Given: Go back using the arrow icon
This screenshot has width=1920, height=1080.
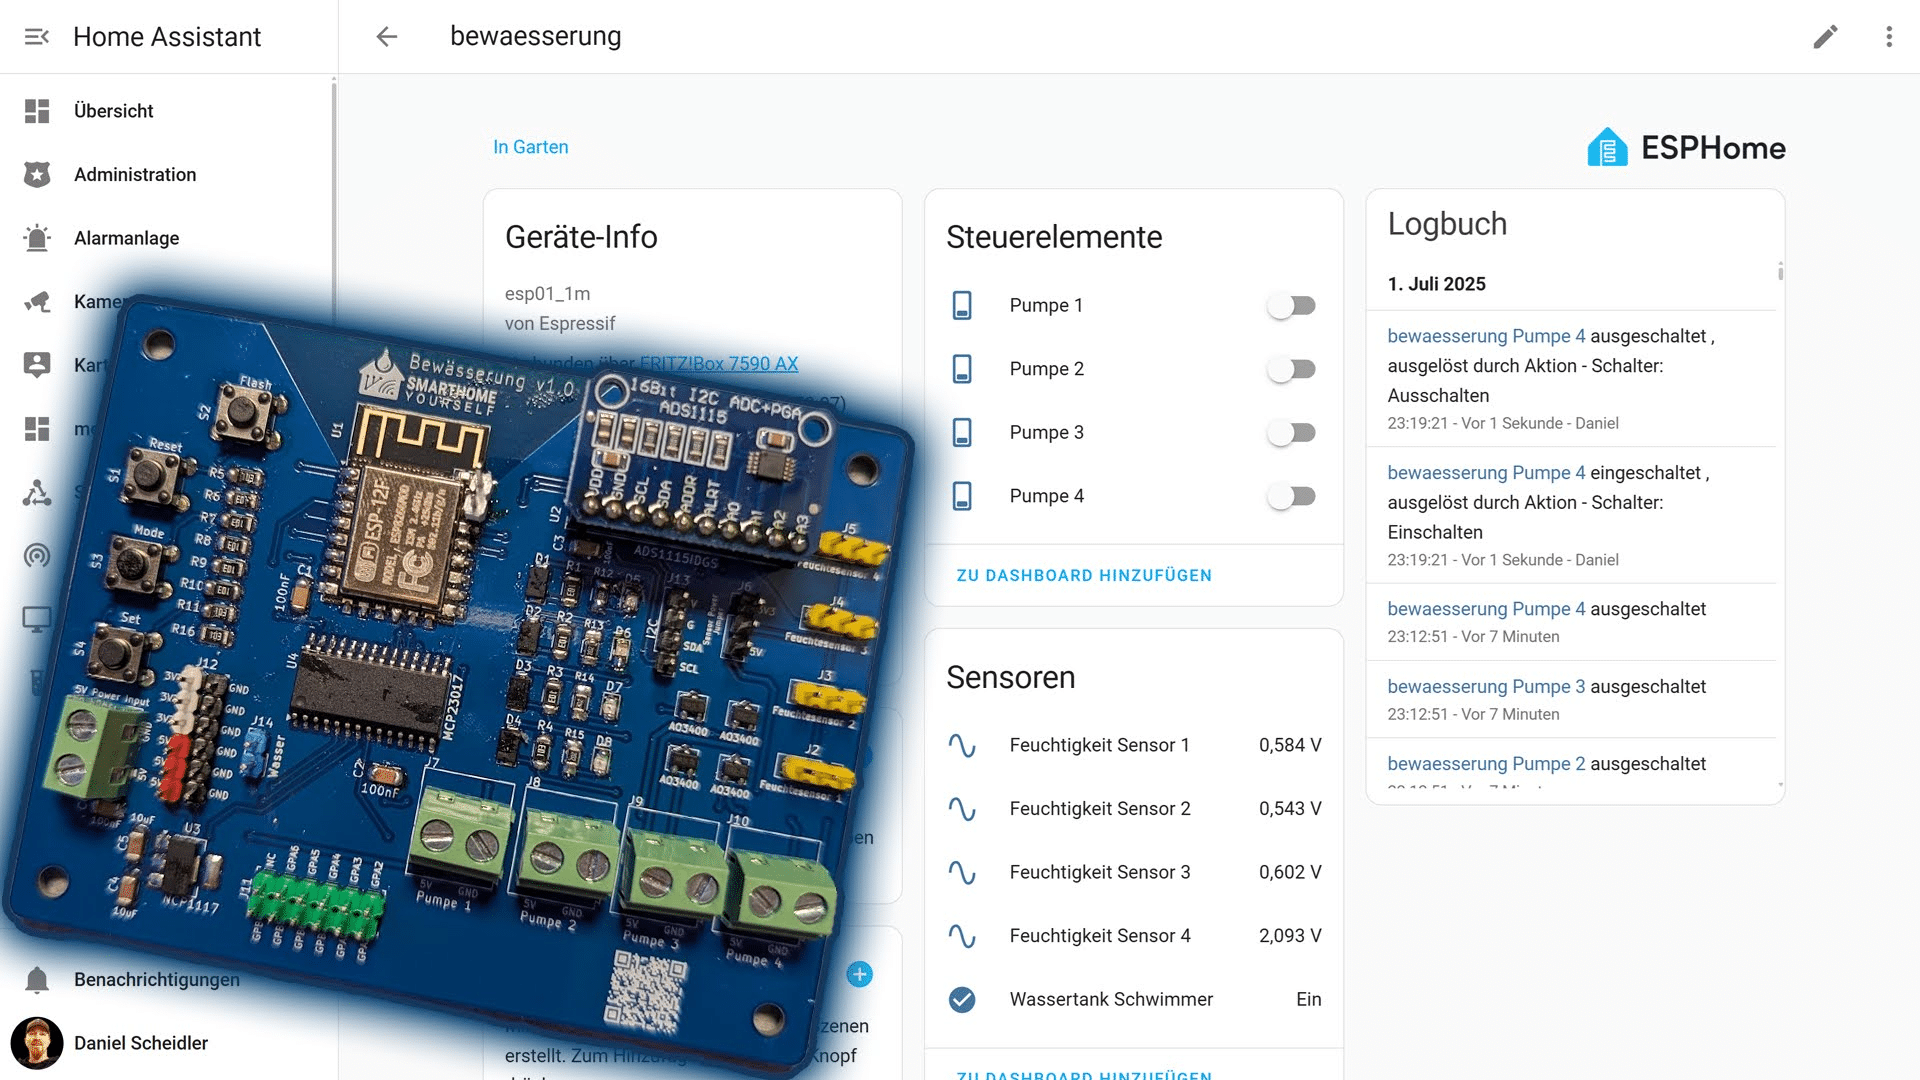Looking at the screenshot, I should pos(386,37).
